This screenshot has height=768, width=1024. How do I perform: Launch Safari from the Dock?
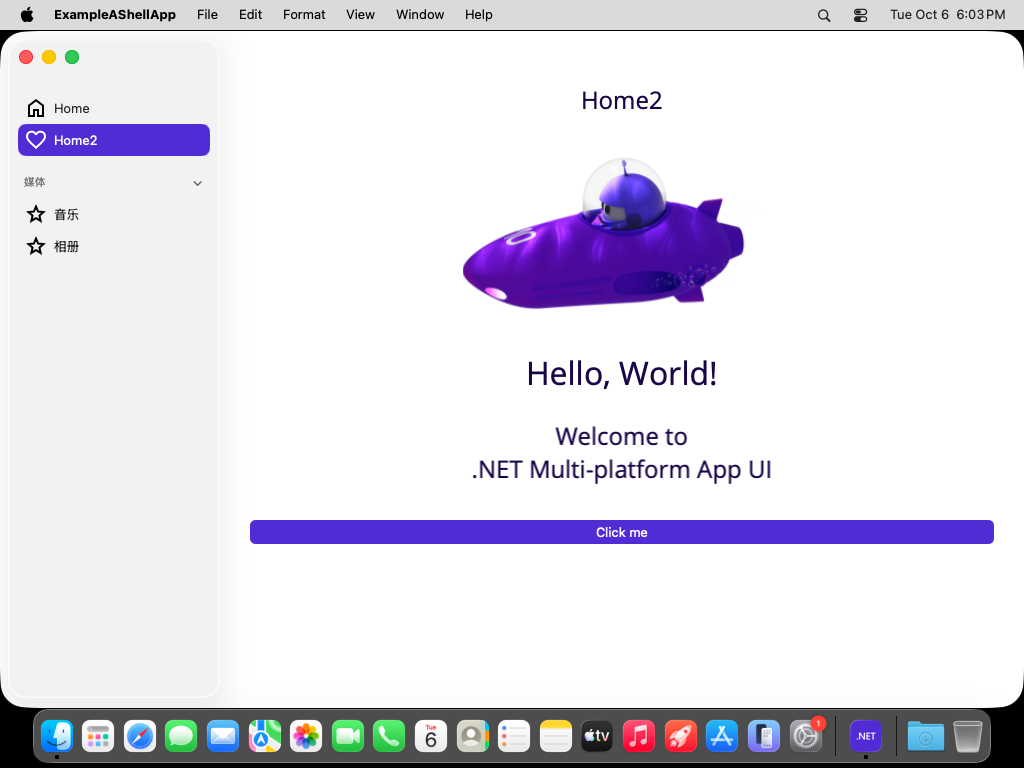(x=140, y=736)
